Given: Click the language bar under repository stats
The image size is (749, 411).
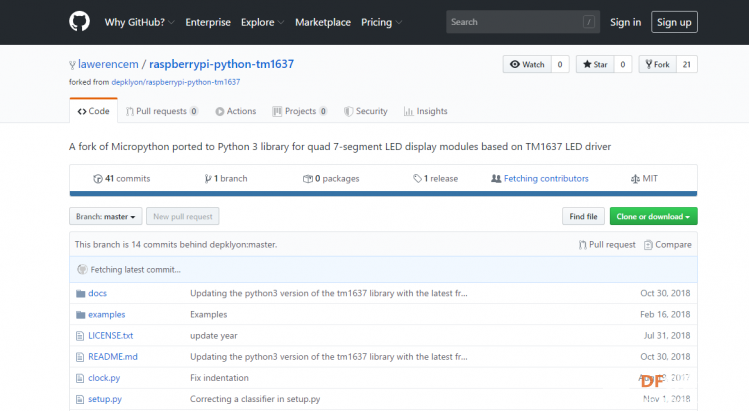Looking at the screenshot, I should click(x=383, y=194).
